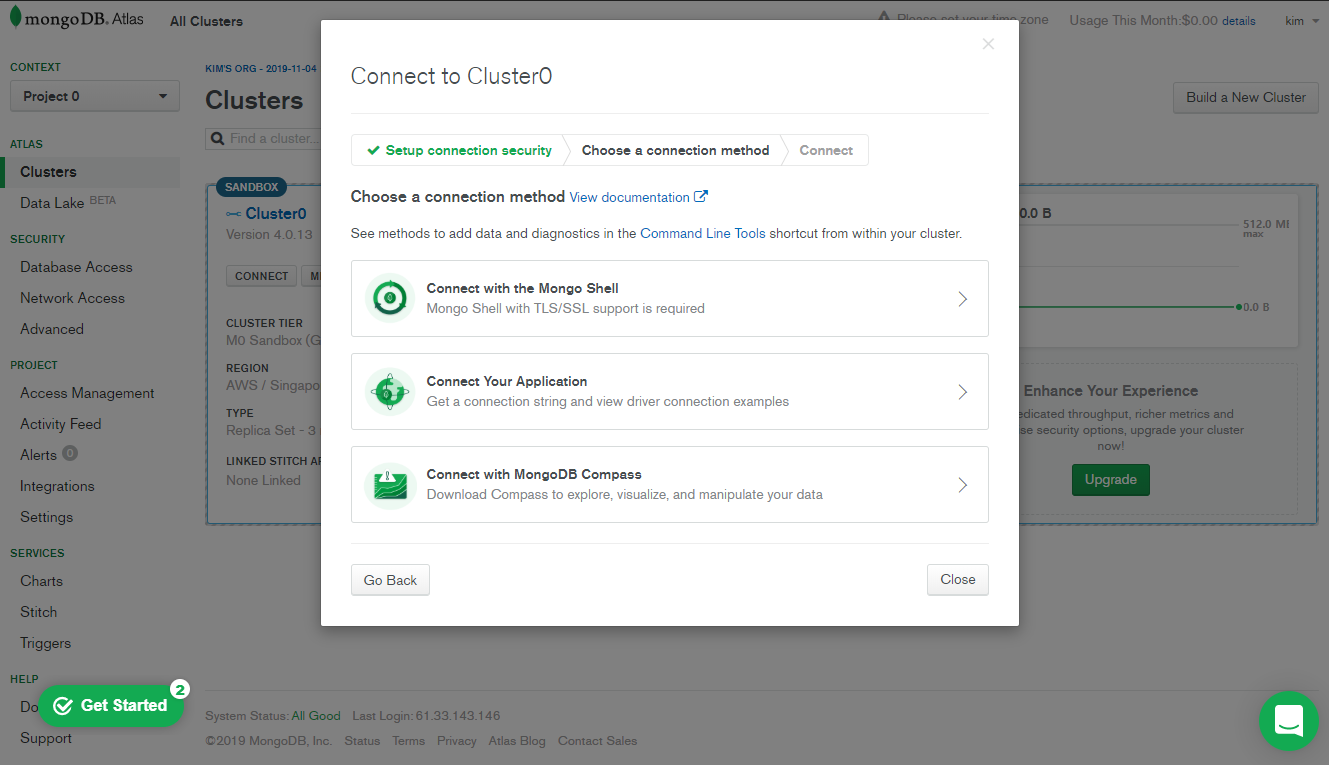1329x765 pixels.
Task: Open the Contact Sales footer link
Action: (x=597, y=741)
